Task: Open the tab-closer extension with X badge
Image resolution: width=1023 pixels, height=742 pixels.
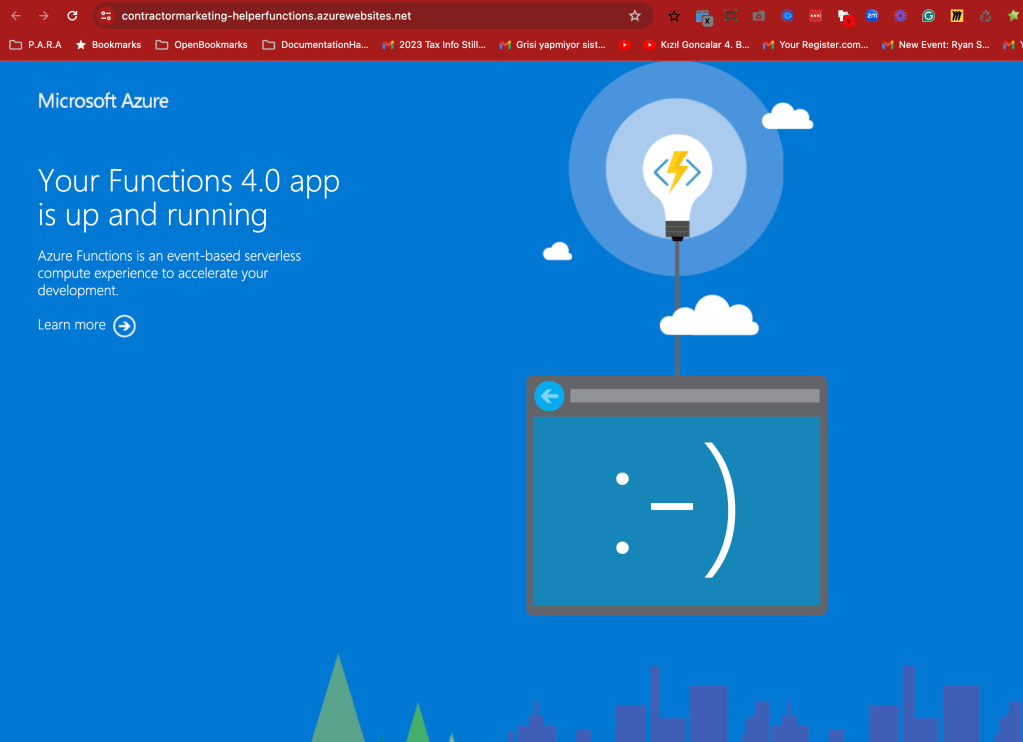Action: [703, 16]
